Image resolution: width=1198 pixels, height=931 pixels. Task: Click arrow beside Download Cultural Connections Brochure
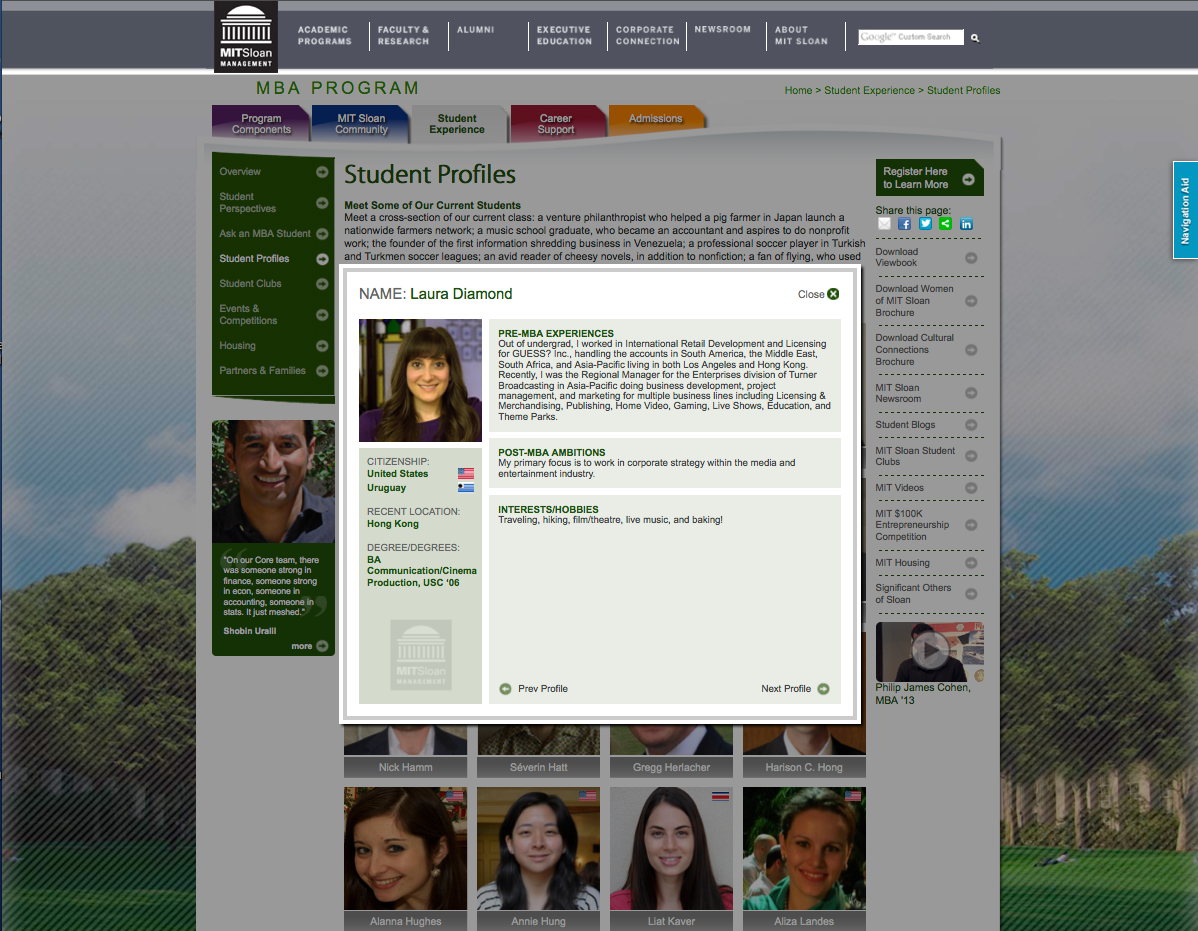tap(971, 350)
